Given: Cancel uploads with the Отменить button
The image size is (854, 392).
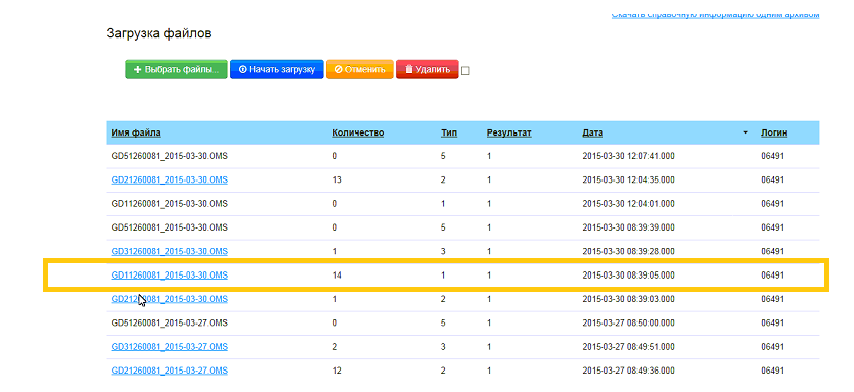Looking at the screenshot, I should point(359,70).
